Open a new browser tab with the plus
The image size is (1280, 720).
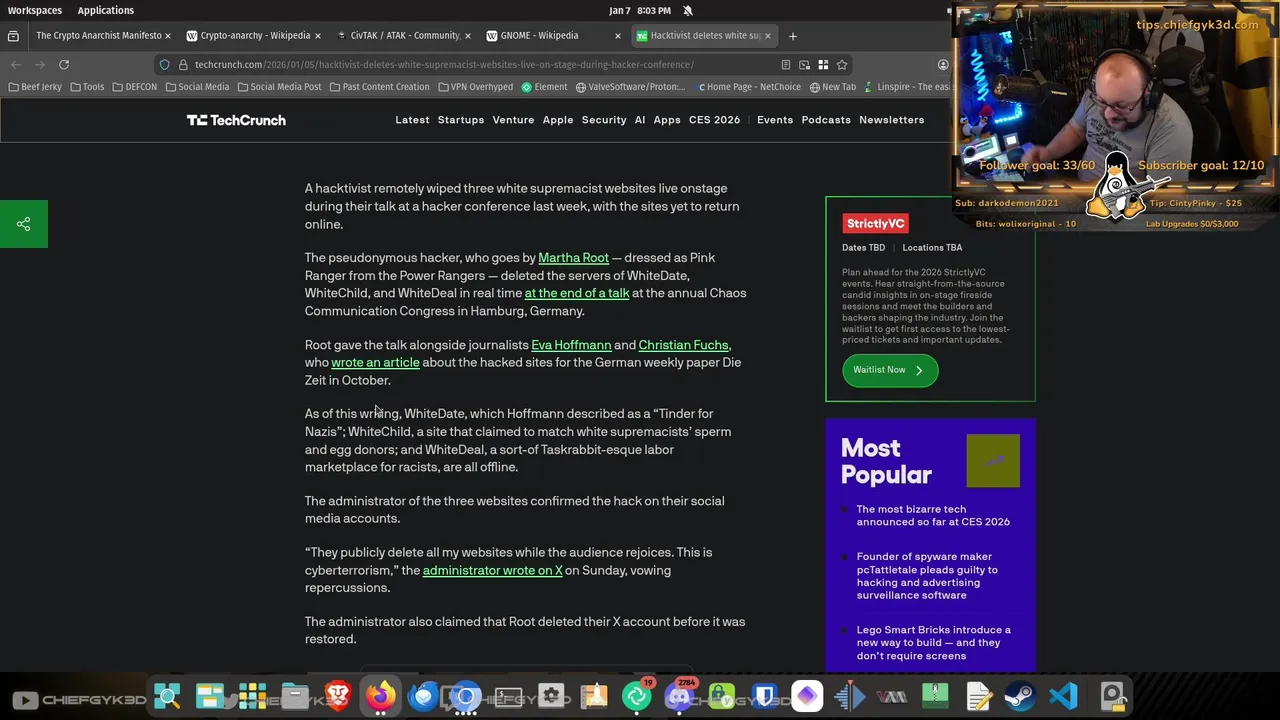[x=793, y=36]
